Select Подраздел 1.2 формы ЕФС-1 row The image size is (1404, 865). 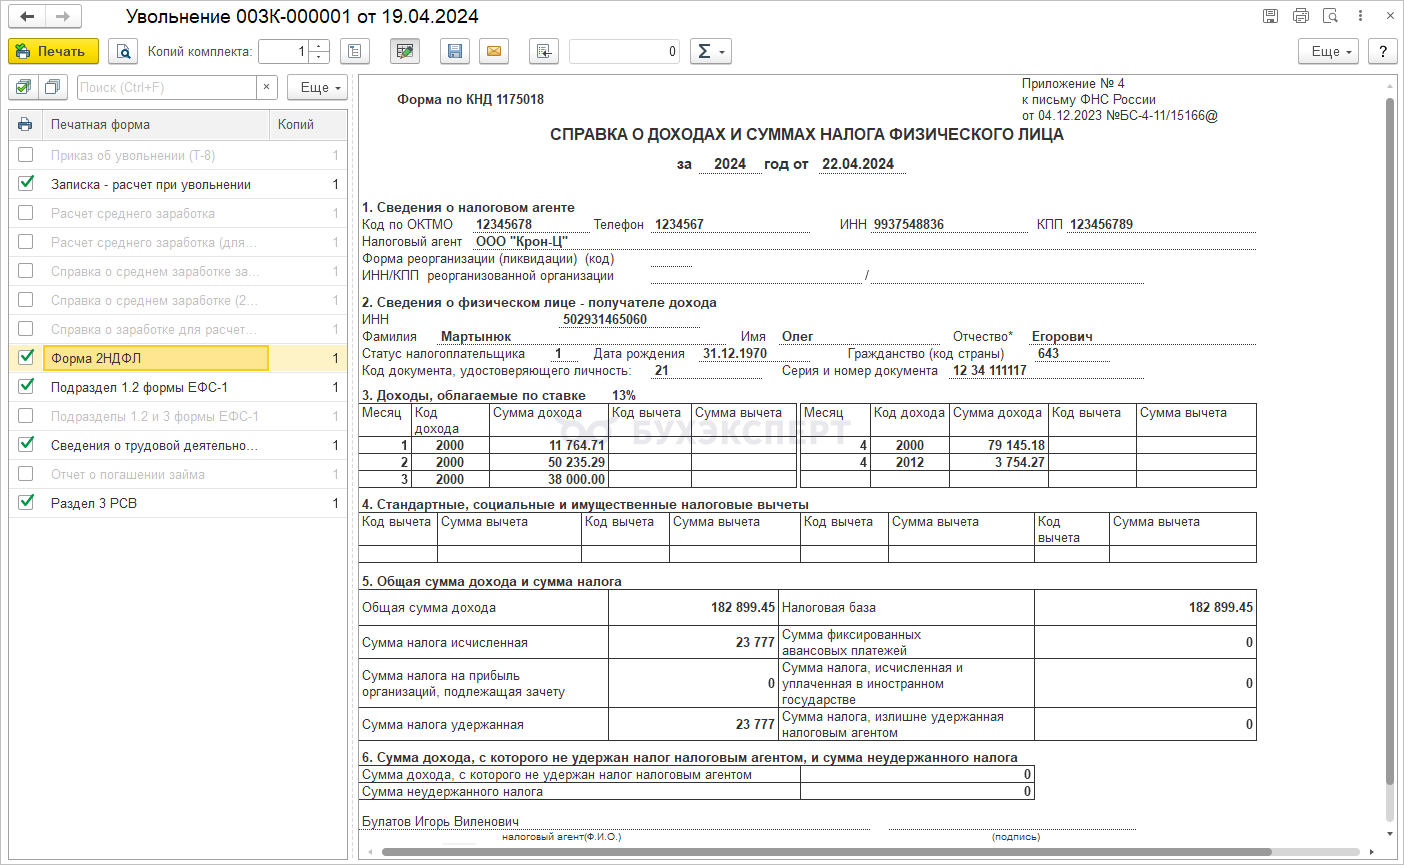pos(139,387)
